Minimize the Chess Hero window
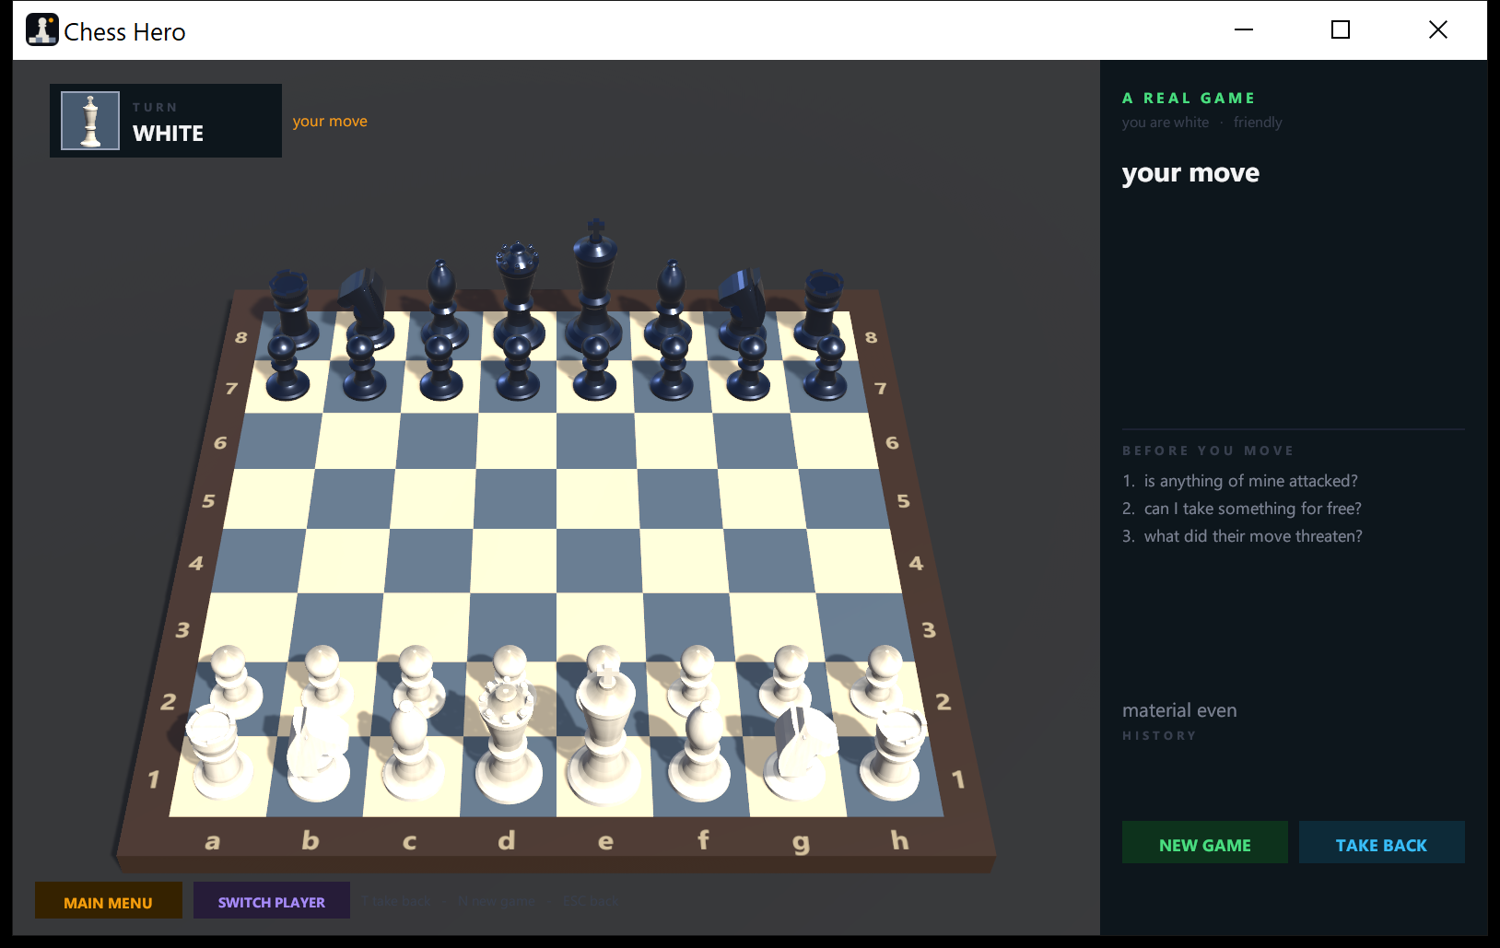 coord(1243,30)
